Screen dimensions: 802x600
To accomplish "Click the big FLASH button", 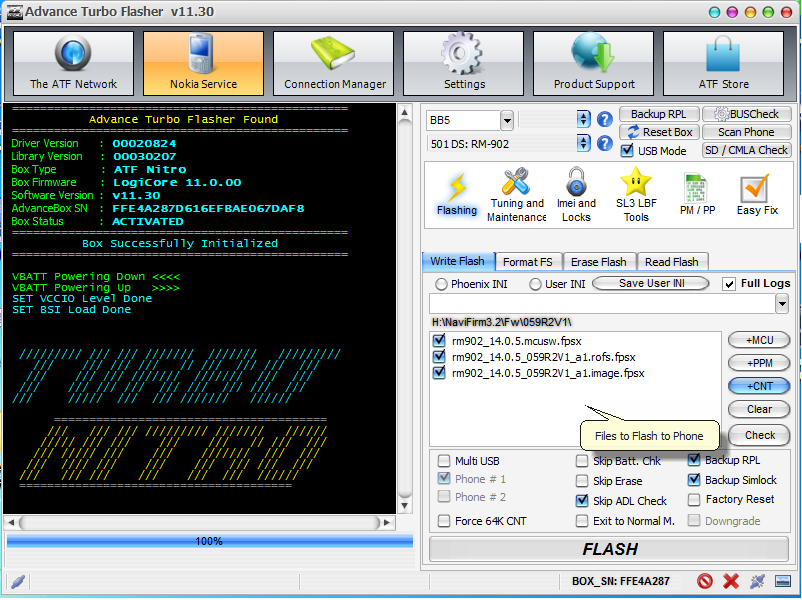I will click(609, 549).
